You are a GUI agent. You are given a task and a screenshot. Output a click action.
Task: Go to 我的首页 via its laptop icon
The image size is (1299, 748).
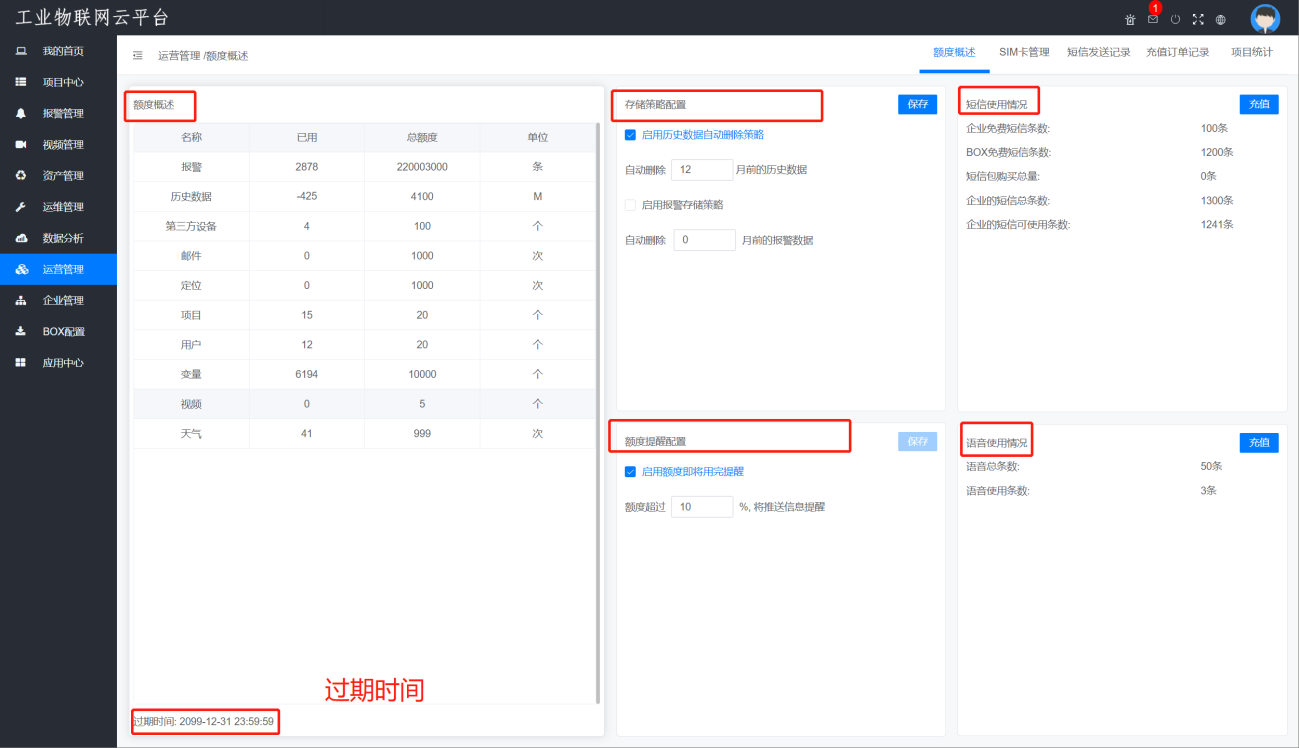[x=21, y=51]
